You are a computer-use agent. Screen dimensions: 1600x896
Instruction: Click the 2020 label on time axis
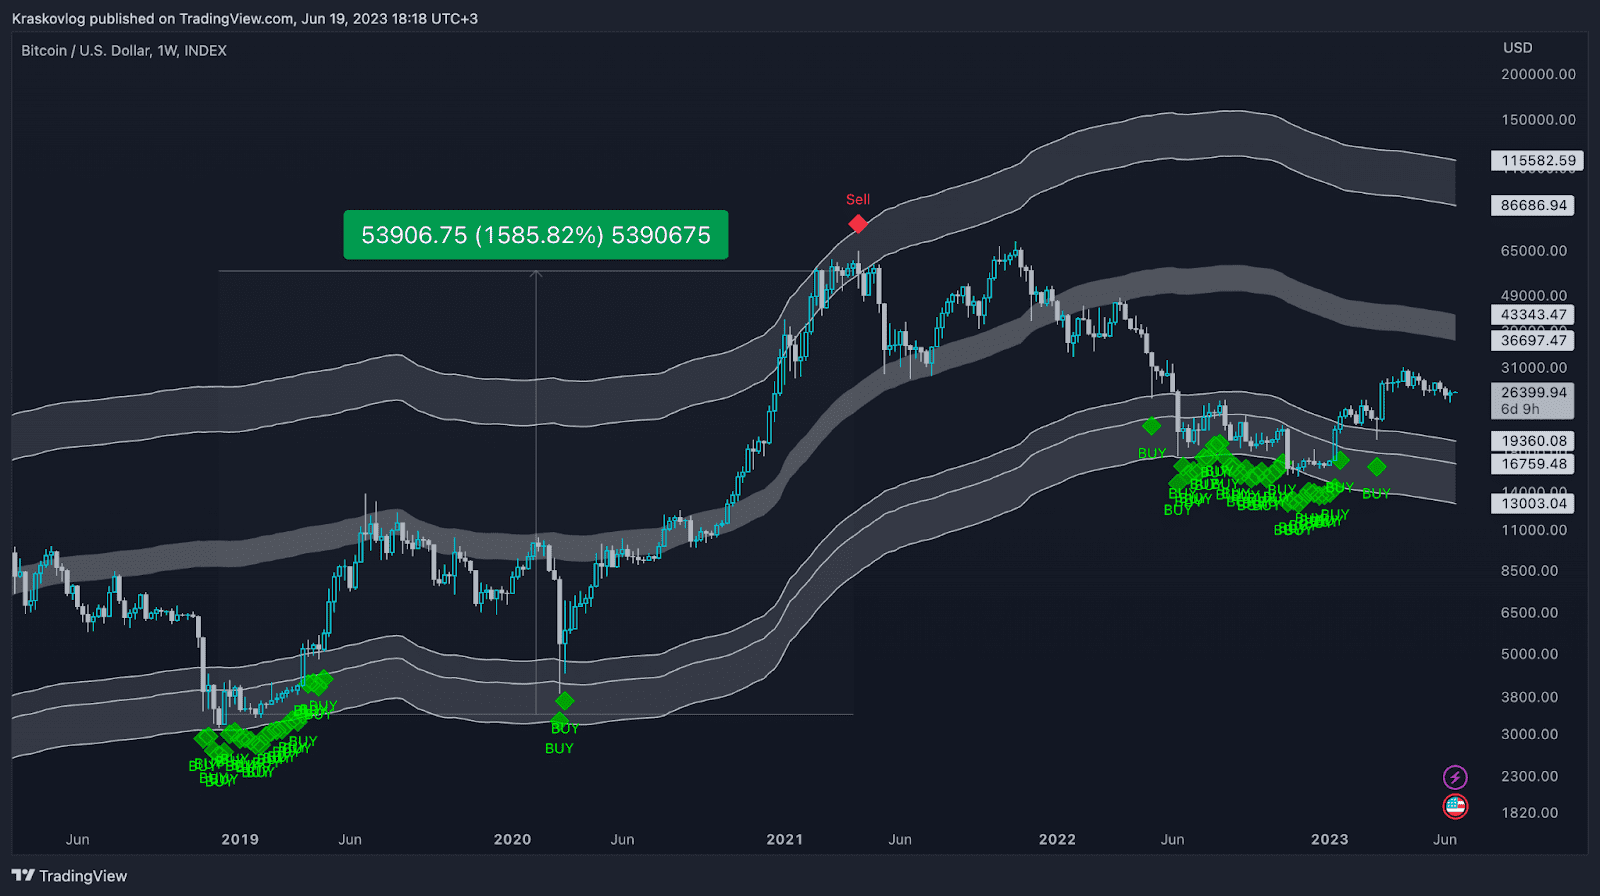tap(512, 839)
